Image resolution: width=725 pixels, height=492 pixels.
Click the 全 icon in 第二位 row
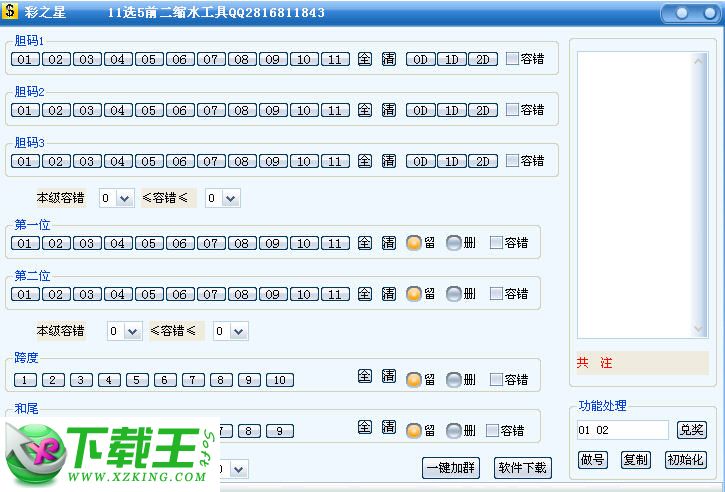coord(365,294)
